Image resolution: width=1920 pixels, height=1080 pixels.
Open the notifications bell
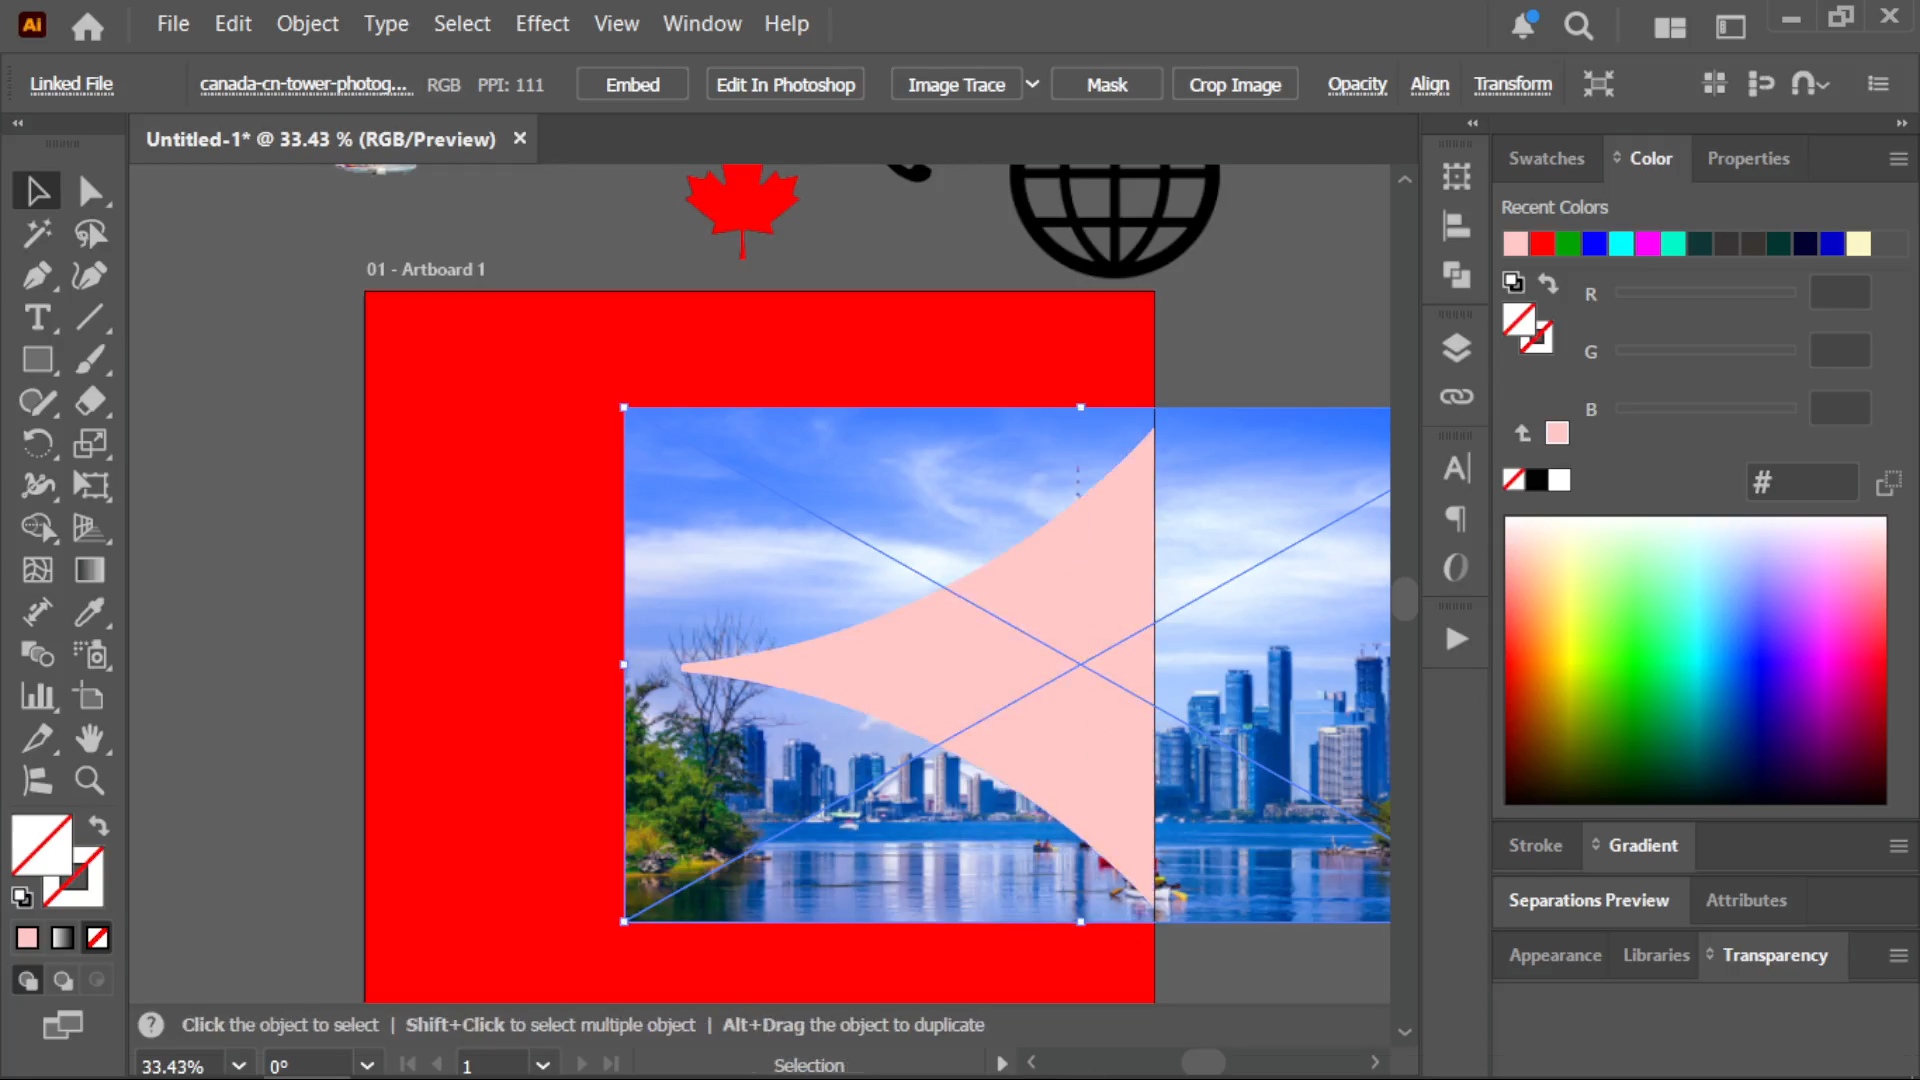click(x=1523, y=26)
